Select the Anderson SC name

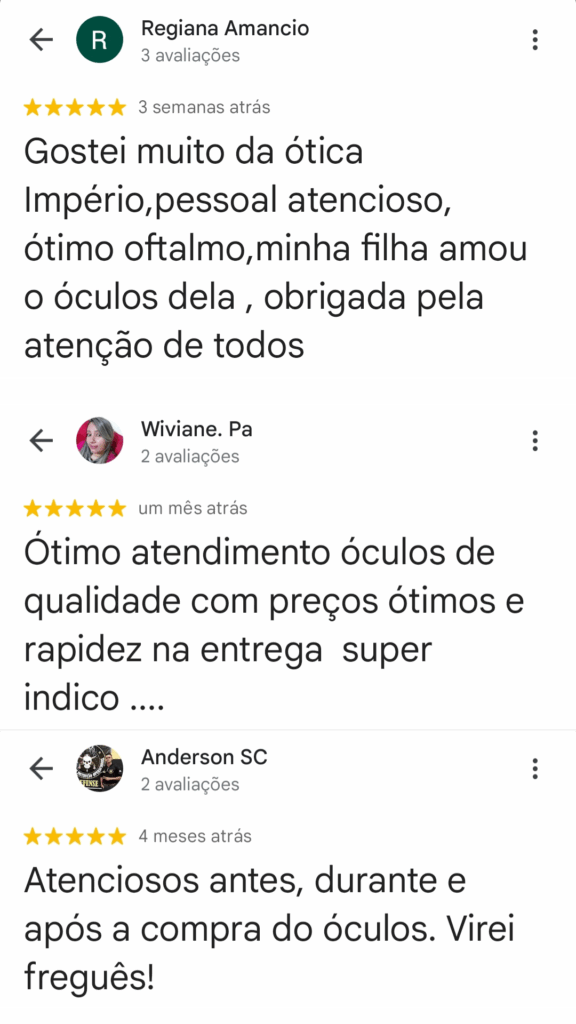coord(204,758)
